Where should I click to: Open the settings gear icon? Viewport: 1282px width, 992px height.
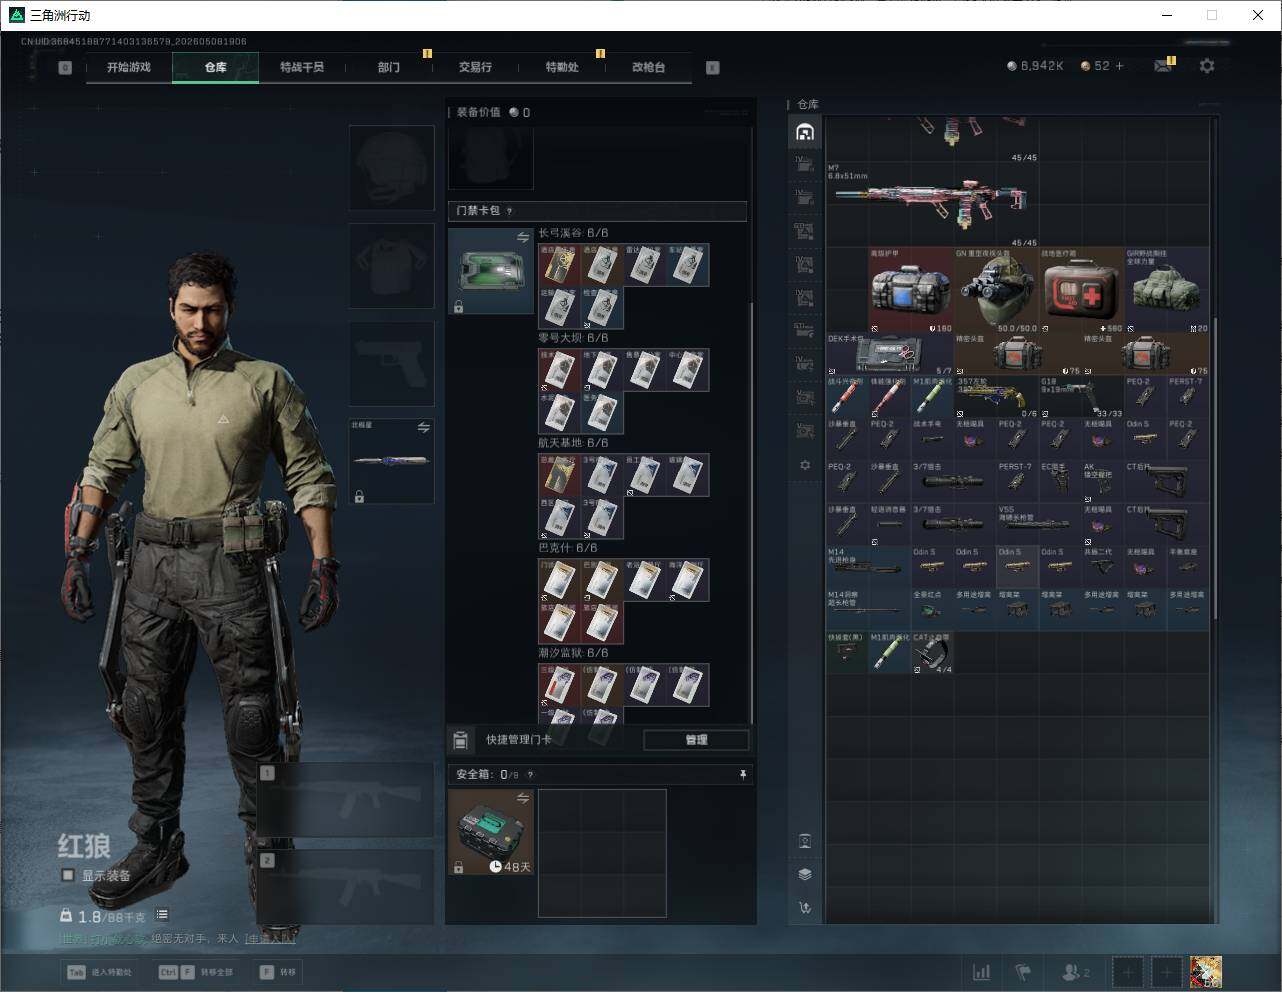(1207, 66)
